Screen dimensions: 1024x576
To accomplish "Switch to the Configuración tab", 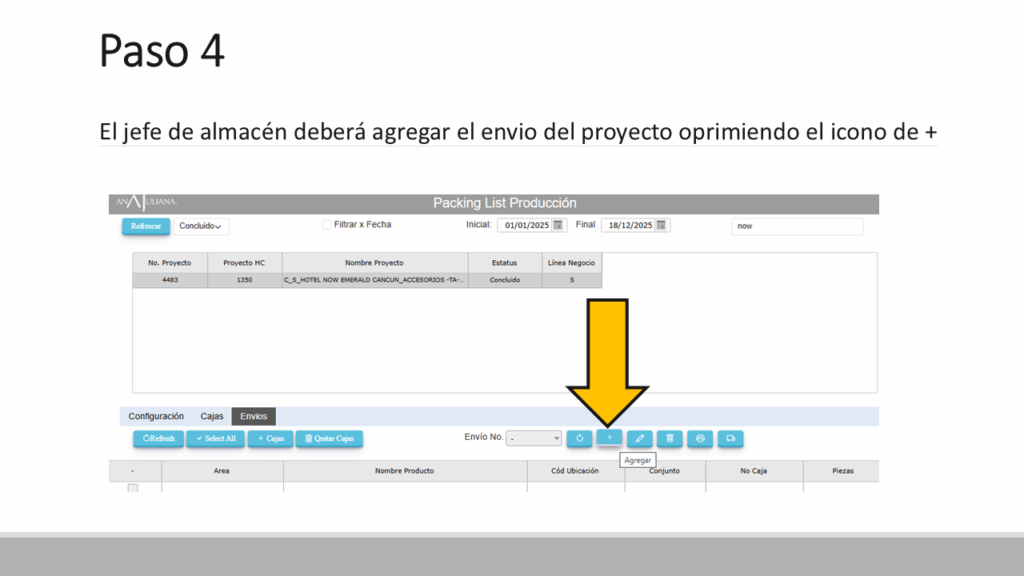I will pyautogui.click(x=156, y=416).
